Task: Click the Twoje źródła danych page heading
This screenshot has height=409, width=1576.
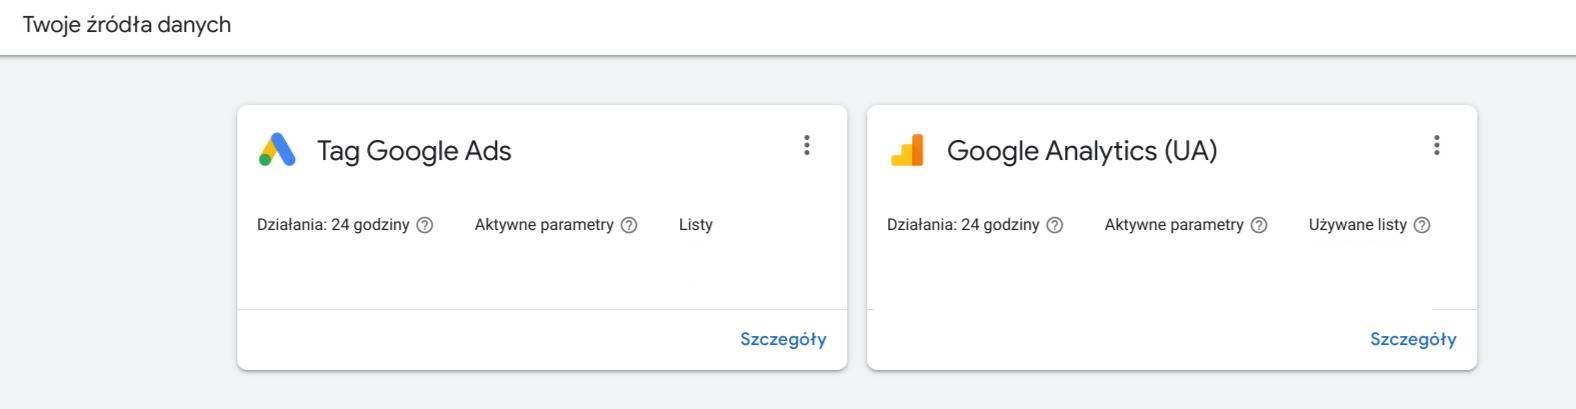Action: point(127,25)
